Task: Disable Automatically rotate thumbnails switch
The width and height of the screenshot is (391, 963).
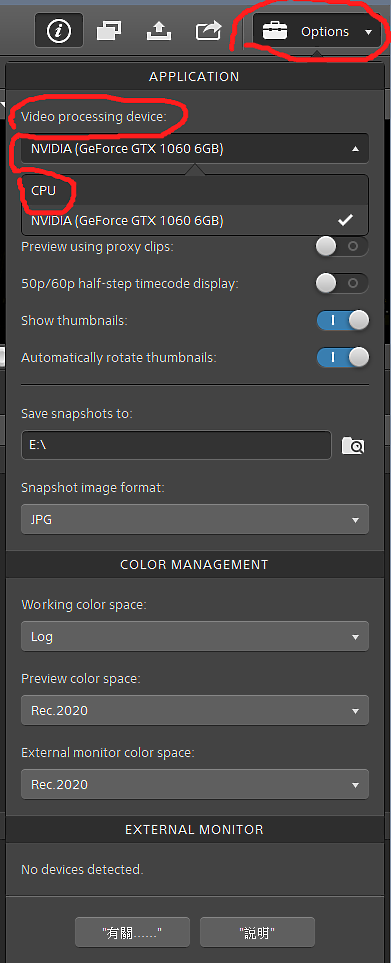Action: coord(343,357)
